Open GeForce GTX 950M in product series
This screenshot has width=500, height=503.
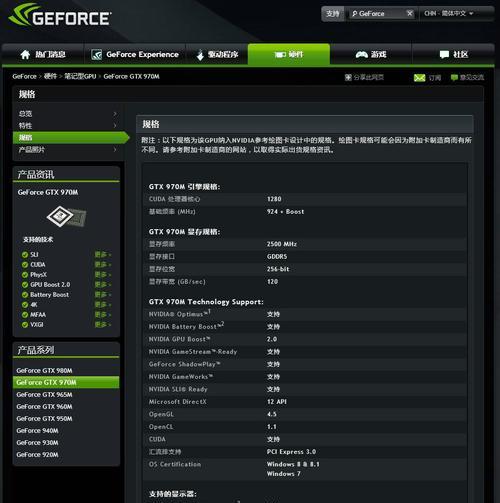[44, 419]
